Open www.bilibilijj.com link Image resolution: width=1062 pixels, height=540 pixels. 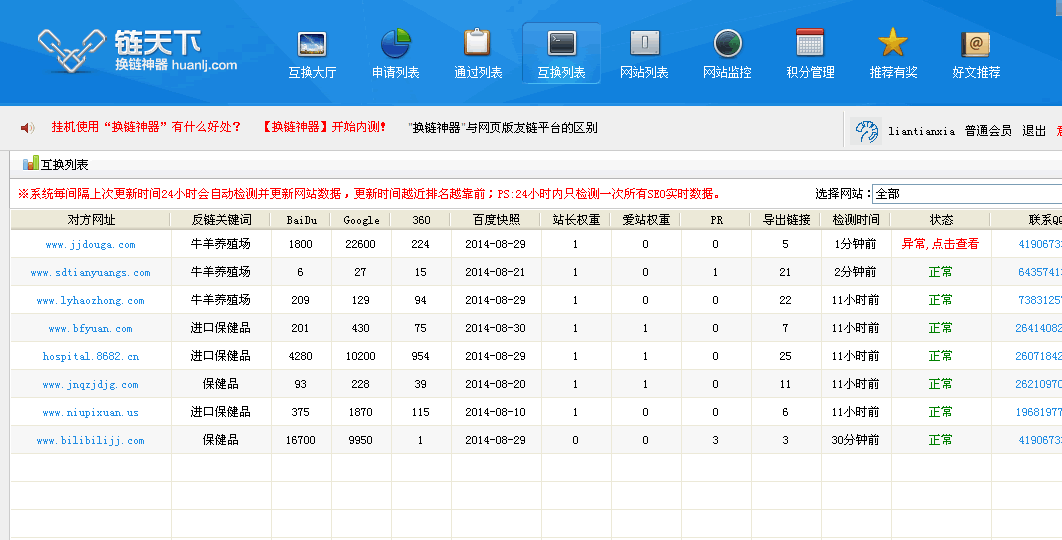tap(91, 440)
